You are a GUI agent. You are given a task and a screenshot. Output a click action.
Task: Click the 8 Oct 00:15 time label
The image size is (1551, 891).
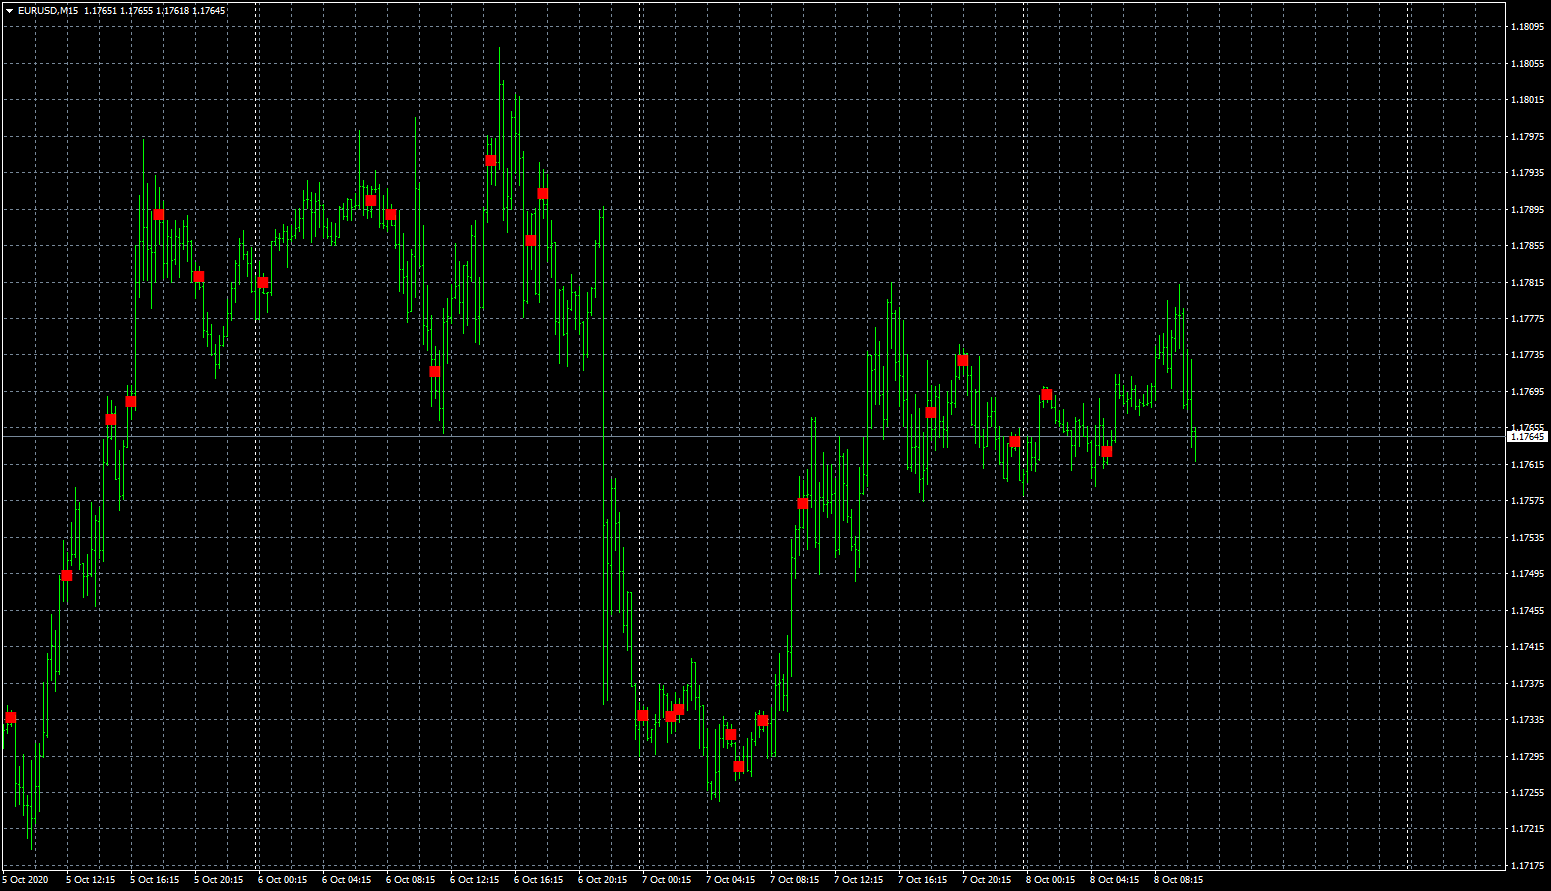click(1051, 880)
